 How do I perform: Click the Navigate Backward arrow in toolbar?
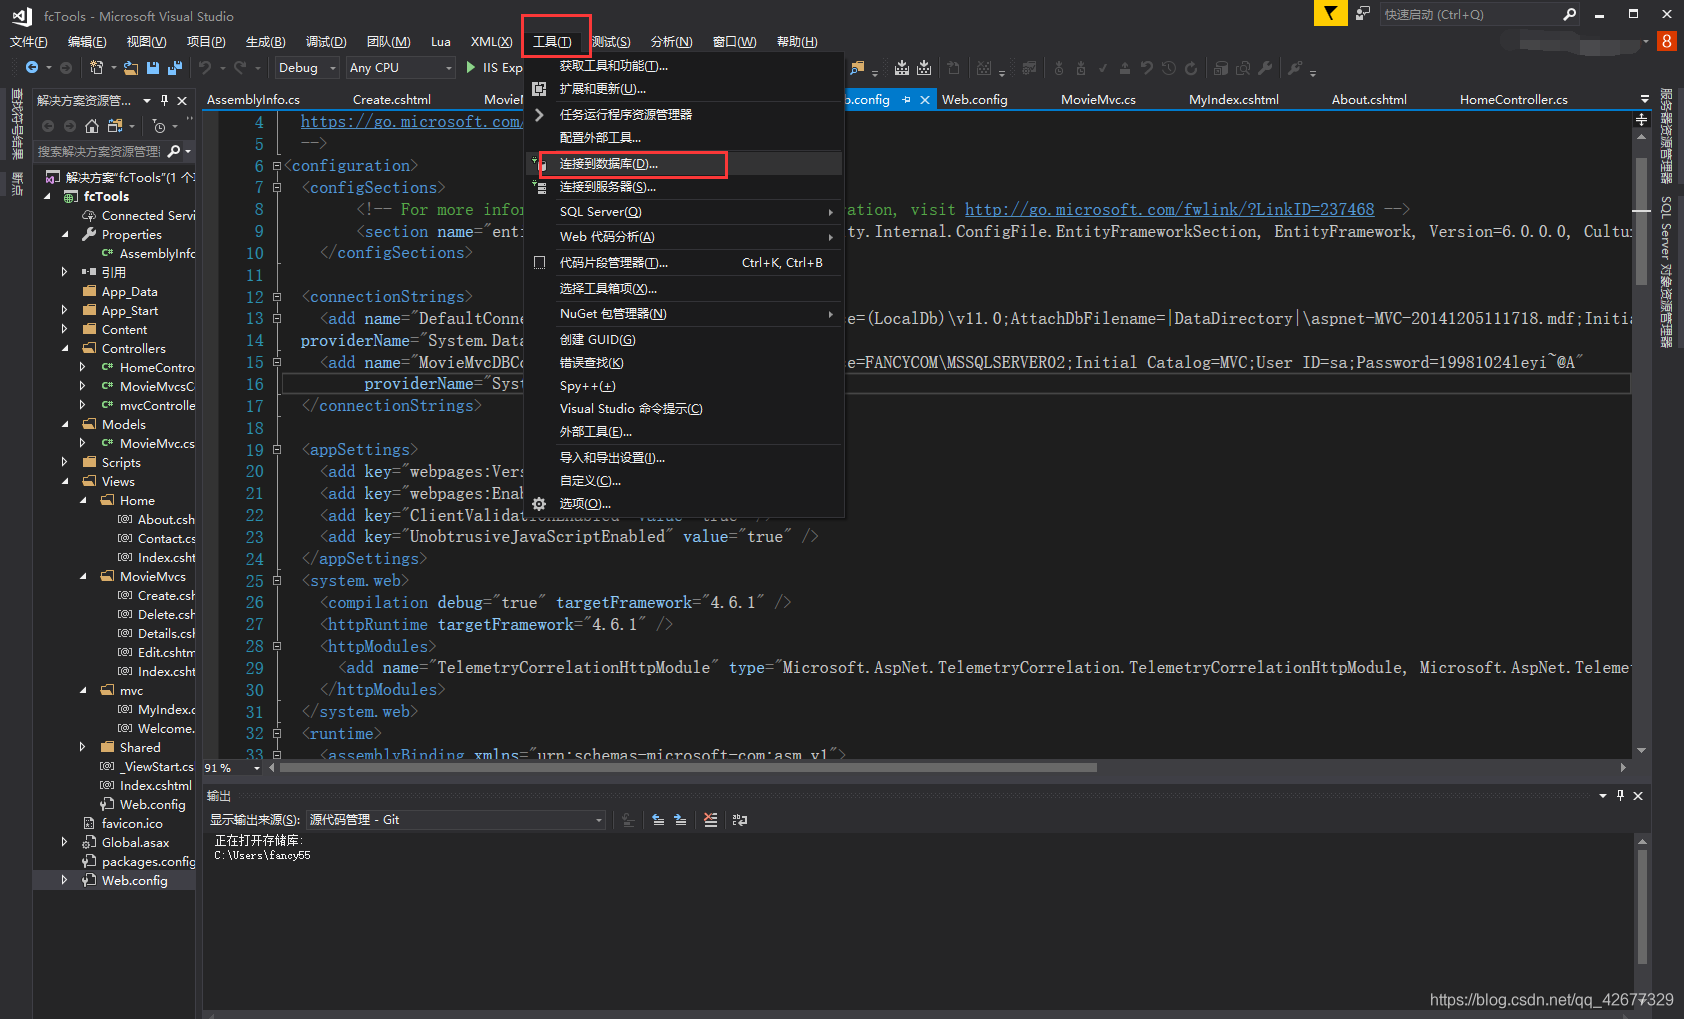pyautogui.click(x=32, y=67)
